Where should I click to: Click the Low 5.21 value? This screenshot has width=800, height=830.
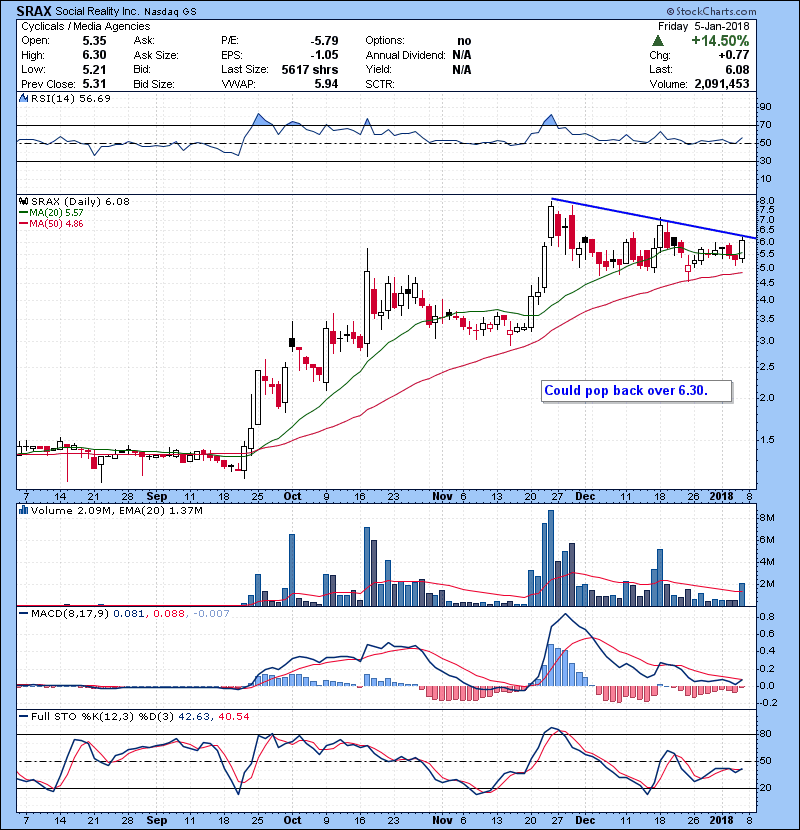coord(94,69)
